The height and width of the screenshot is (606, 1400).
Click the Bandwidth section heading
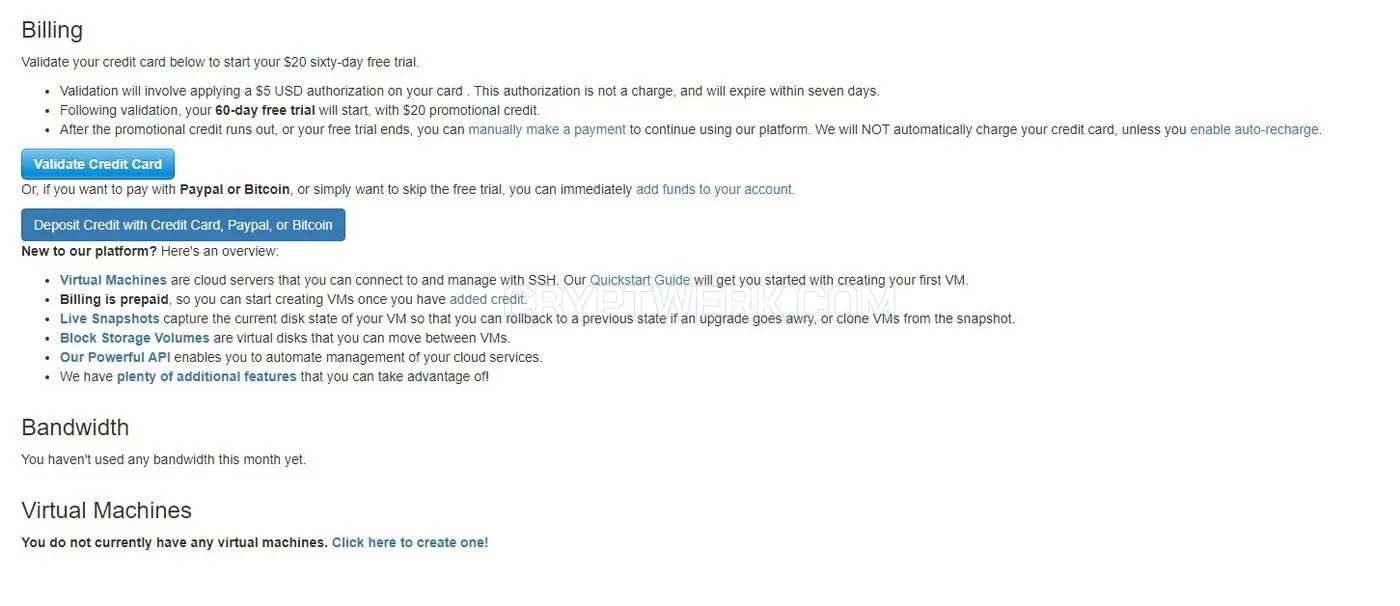click(x=75, y=427)
